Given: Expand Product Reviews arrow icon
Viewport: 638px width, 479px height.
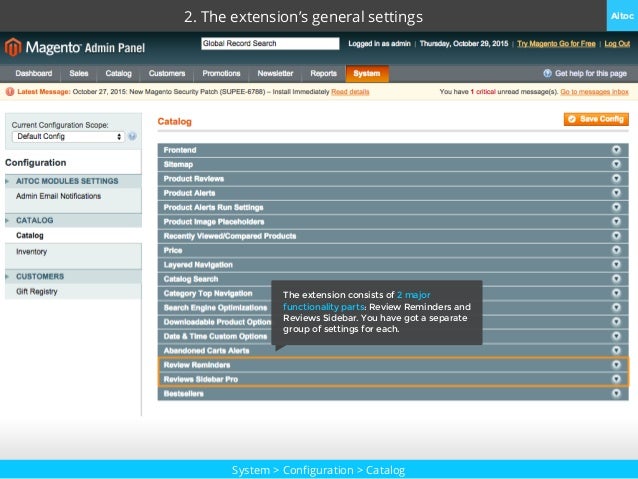Looking at the screenshot, I should [616, 178].
